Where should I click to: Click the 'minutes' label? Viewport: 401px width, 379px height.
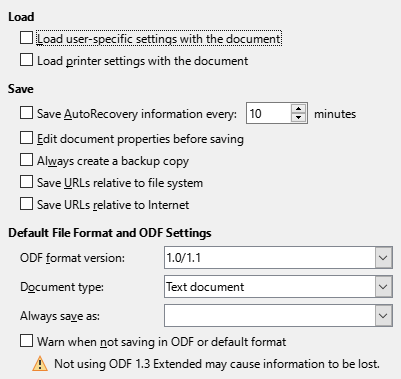pos(335,114)
